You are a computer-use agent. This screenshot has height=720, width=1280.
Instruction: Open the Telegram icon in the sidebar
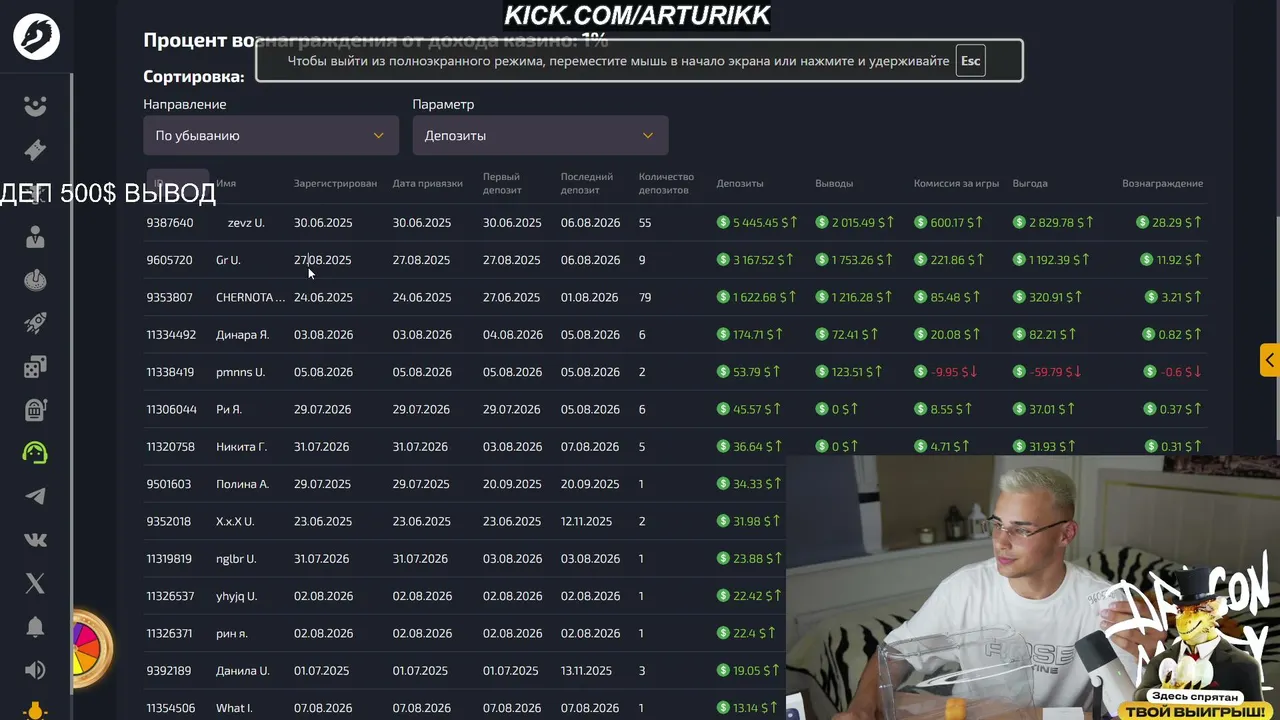pos(35,496)
